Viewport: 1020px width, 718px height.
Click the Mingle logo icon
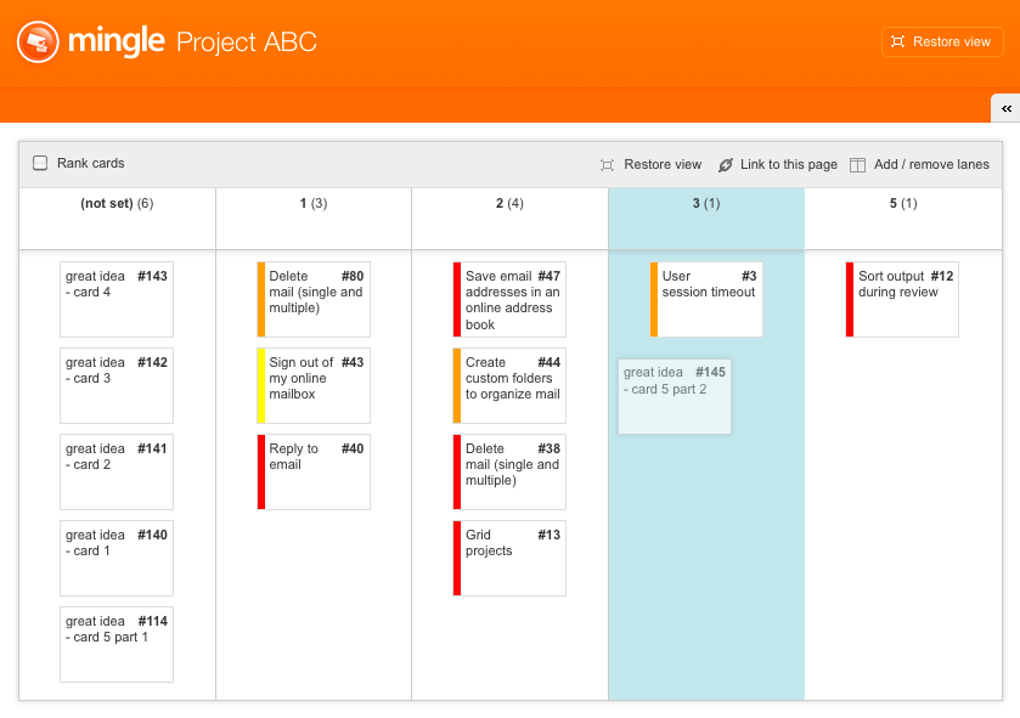(38, 42)
